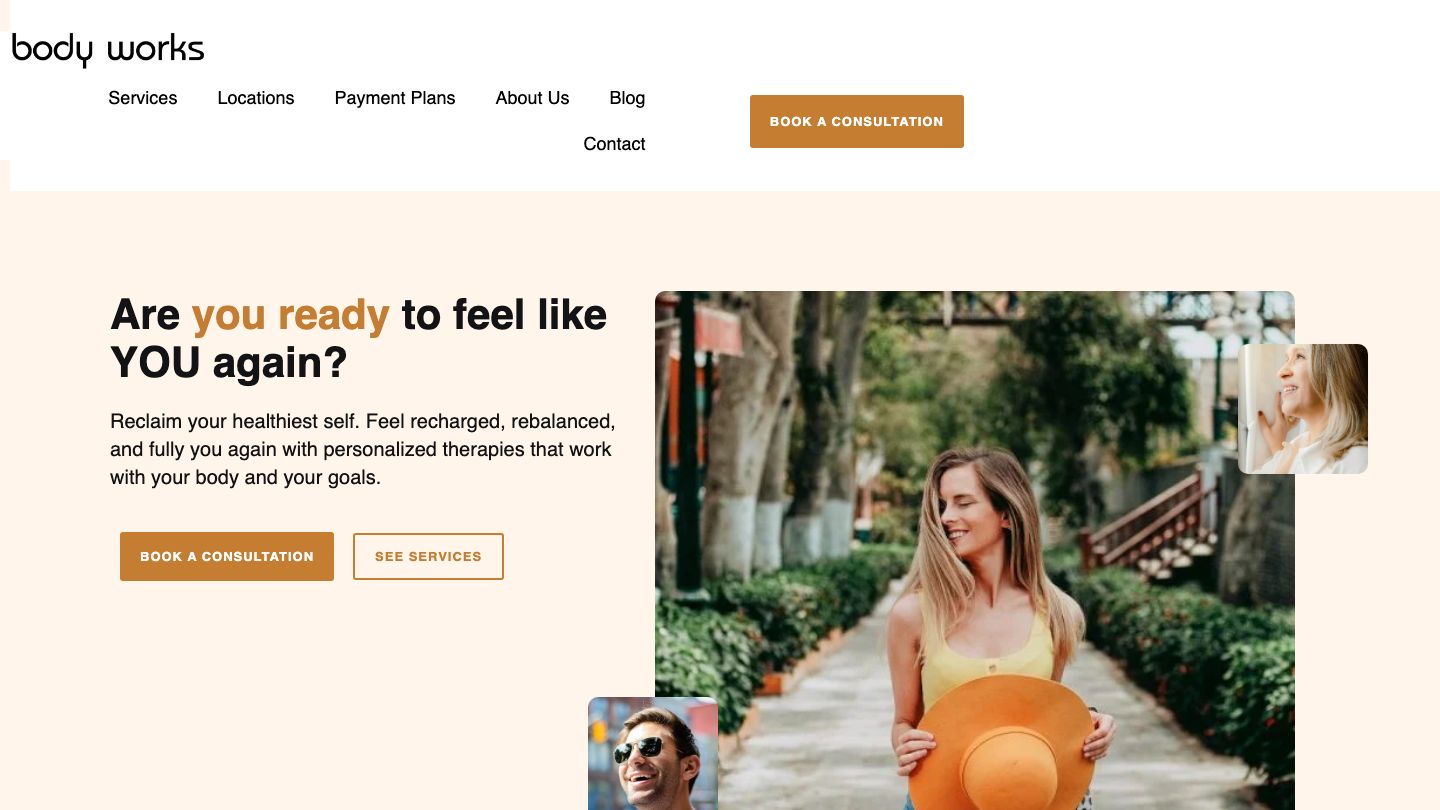Open the Contact page link

pyautogui.click(x=614, y=144)
